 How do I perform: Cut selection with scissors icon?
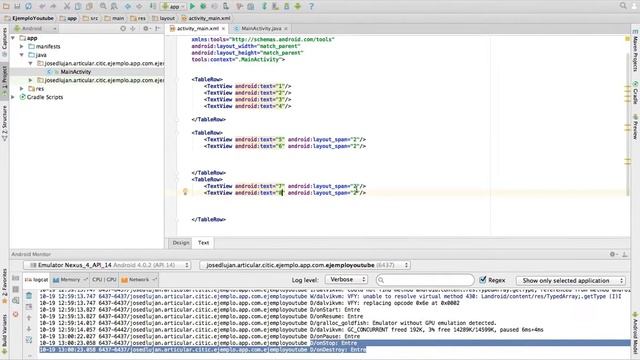point(67,6)
